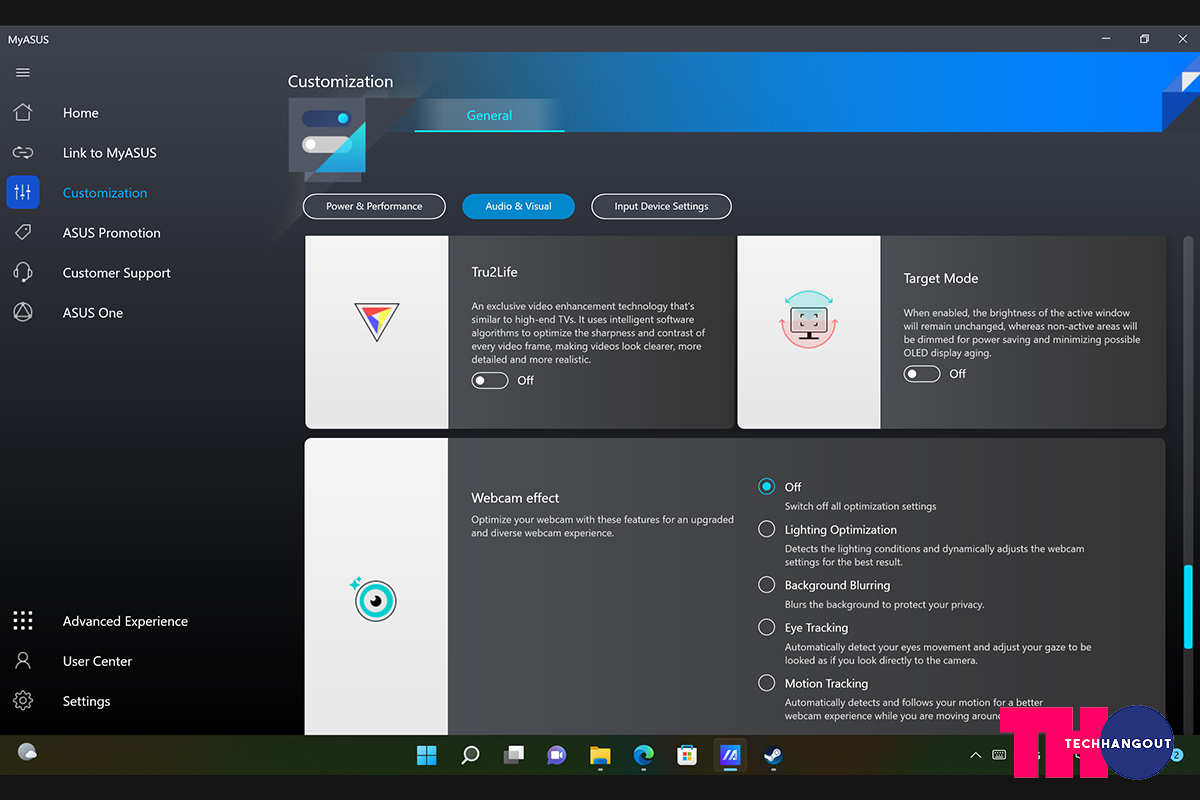Screen dimensions: 1200x800
Task: Click 'Blurs the background to protect your privacy' text
Action: tap(885, 605)
